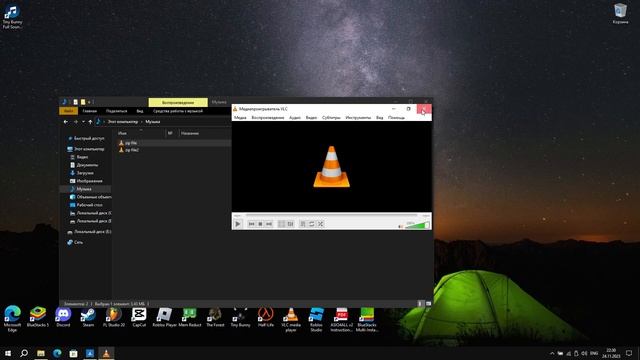Click Этот компьютер in address breadcrumb
This screenshot has height=360, width=640.
coord(123,122)
